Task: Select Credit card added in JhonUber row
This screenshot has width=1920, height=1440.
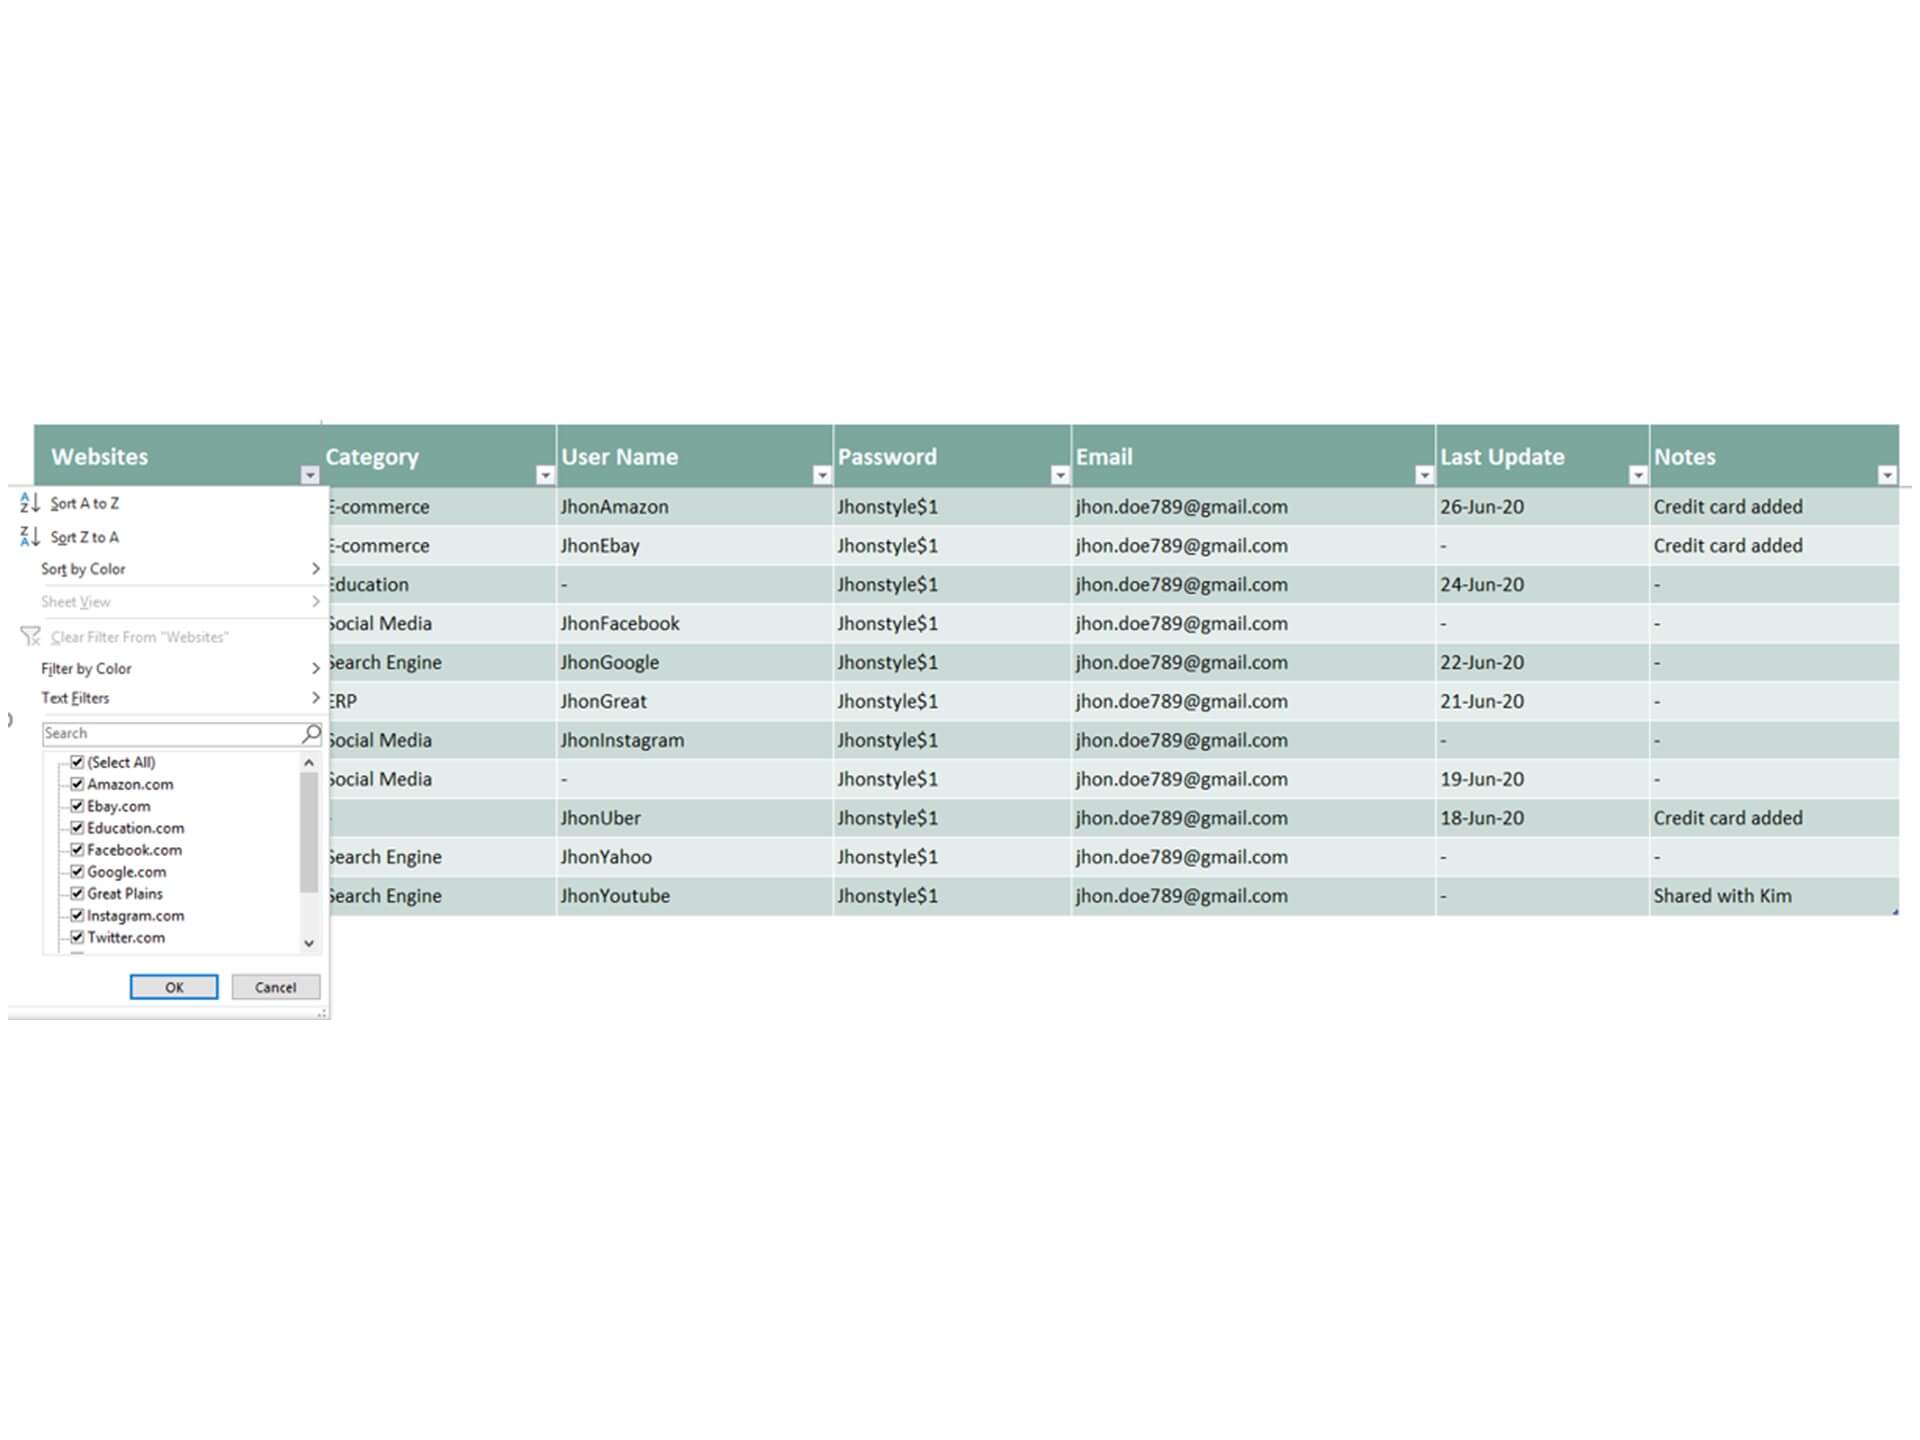Action: (x=1774, y=818)
